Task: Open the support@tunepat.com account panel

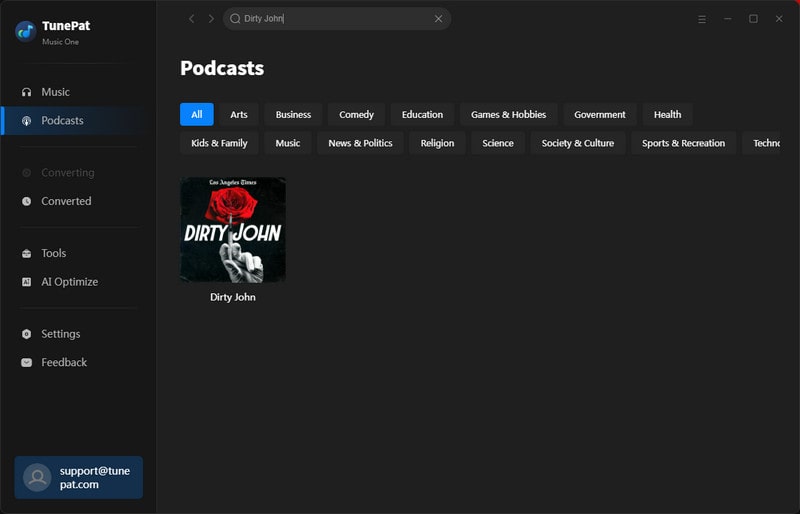Action: pyautogui.click(x=78, y=477)
